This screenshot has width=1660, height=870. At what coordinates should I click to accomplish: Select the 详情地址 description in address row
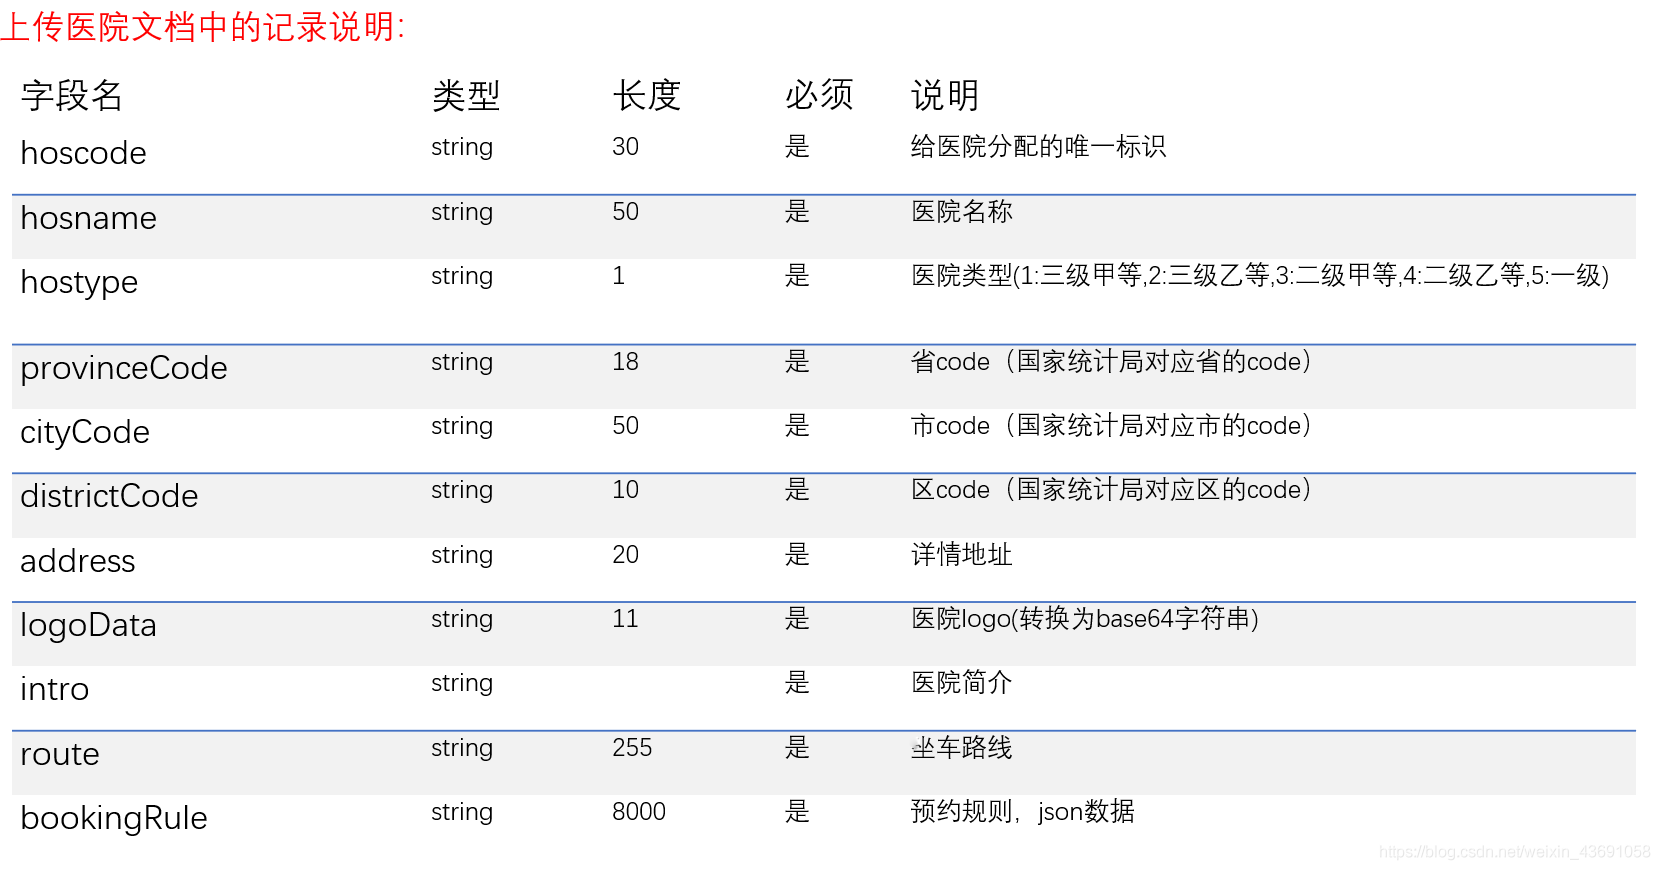[961, 555]
